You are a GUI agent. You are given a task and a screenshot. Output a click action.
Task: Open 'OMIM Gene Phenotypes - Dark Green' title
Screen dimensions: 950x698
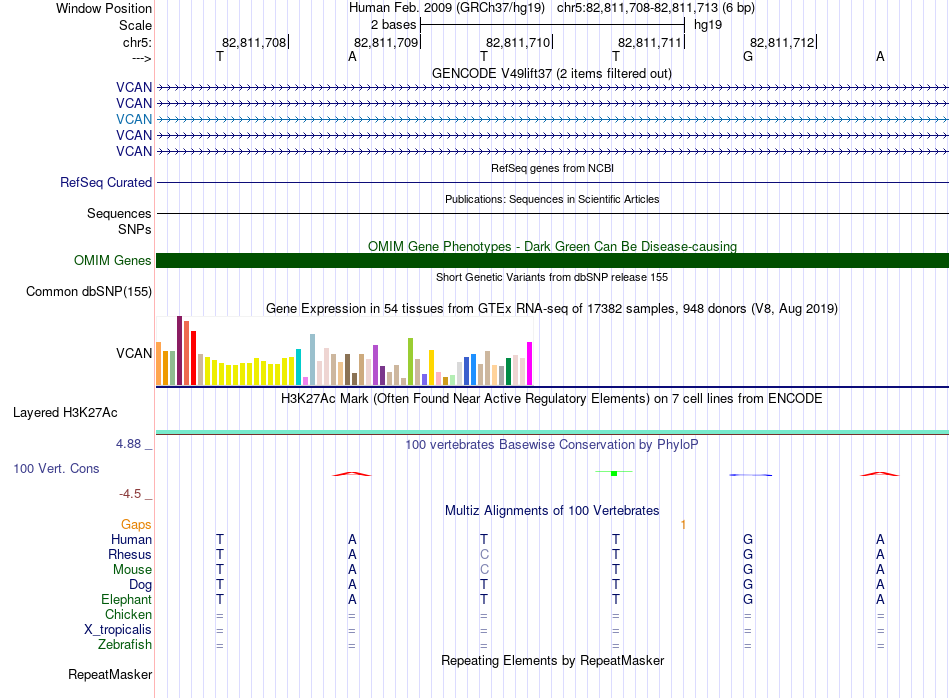point(552,246)
